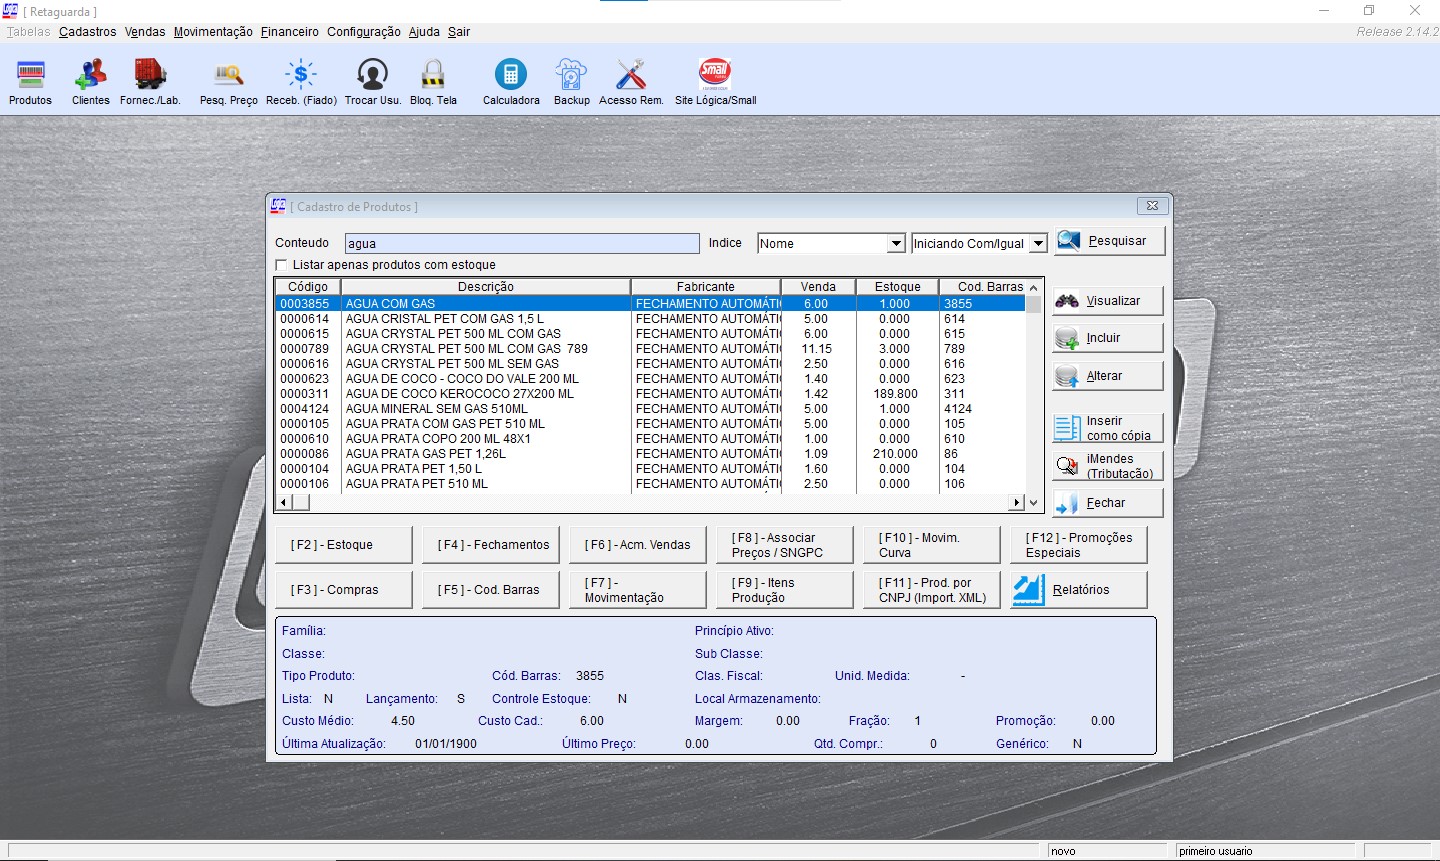The image size is (1440, 861).
Task: Open the Cadastros menu
Action: coord(87,32)
